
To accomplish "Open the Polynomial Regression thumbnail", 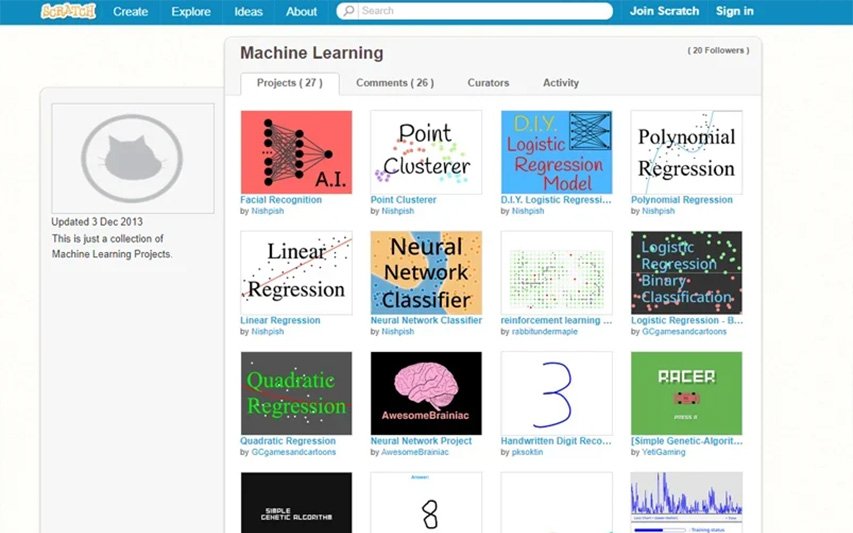I will click(687, 152).
